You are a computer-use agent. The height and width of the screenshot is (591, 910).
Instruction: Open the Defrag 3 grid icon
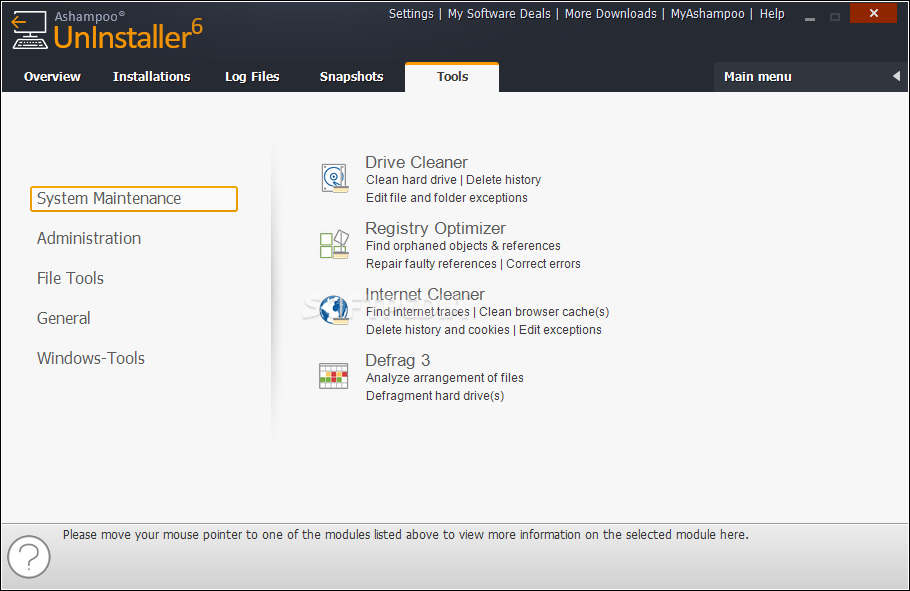(334, 376)
